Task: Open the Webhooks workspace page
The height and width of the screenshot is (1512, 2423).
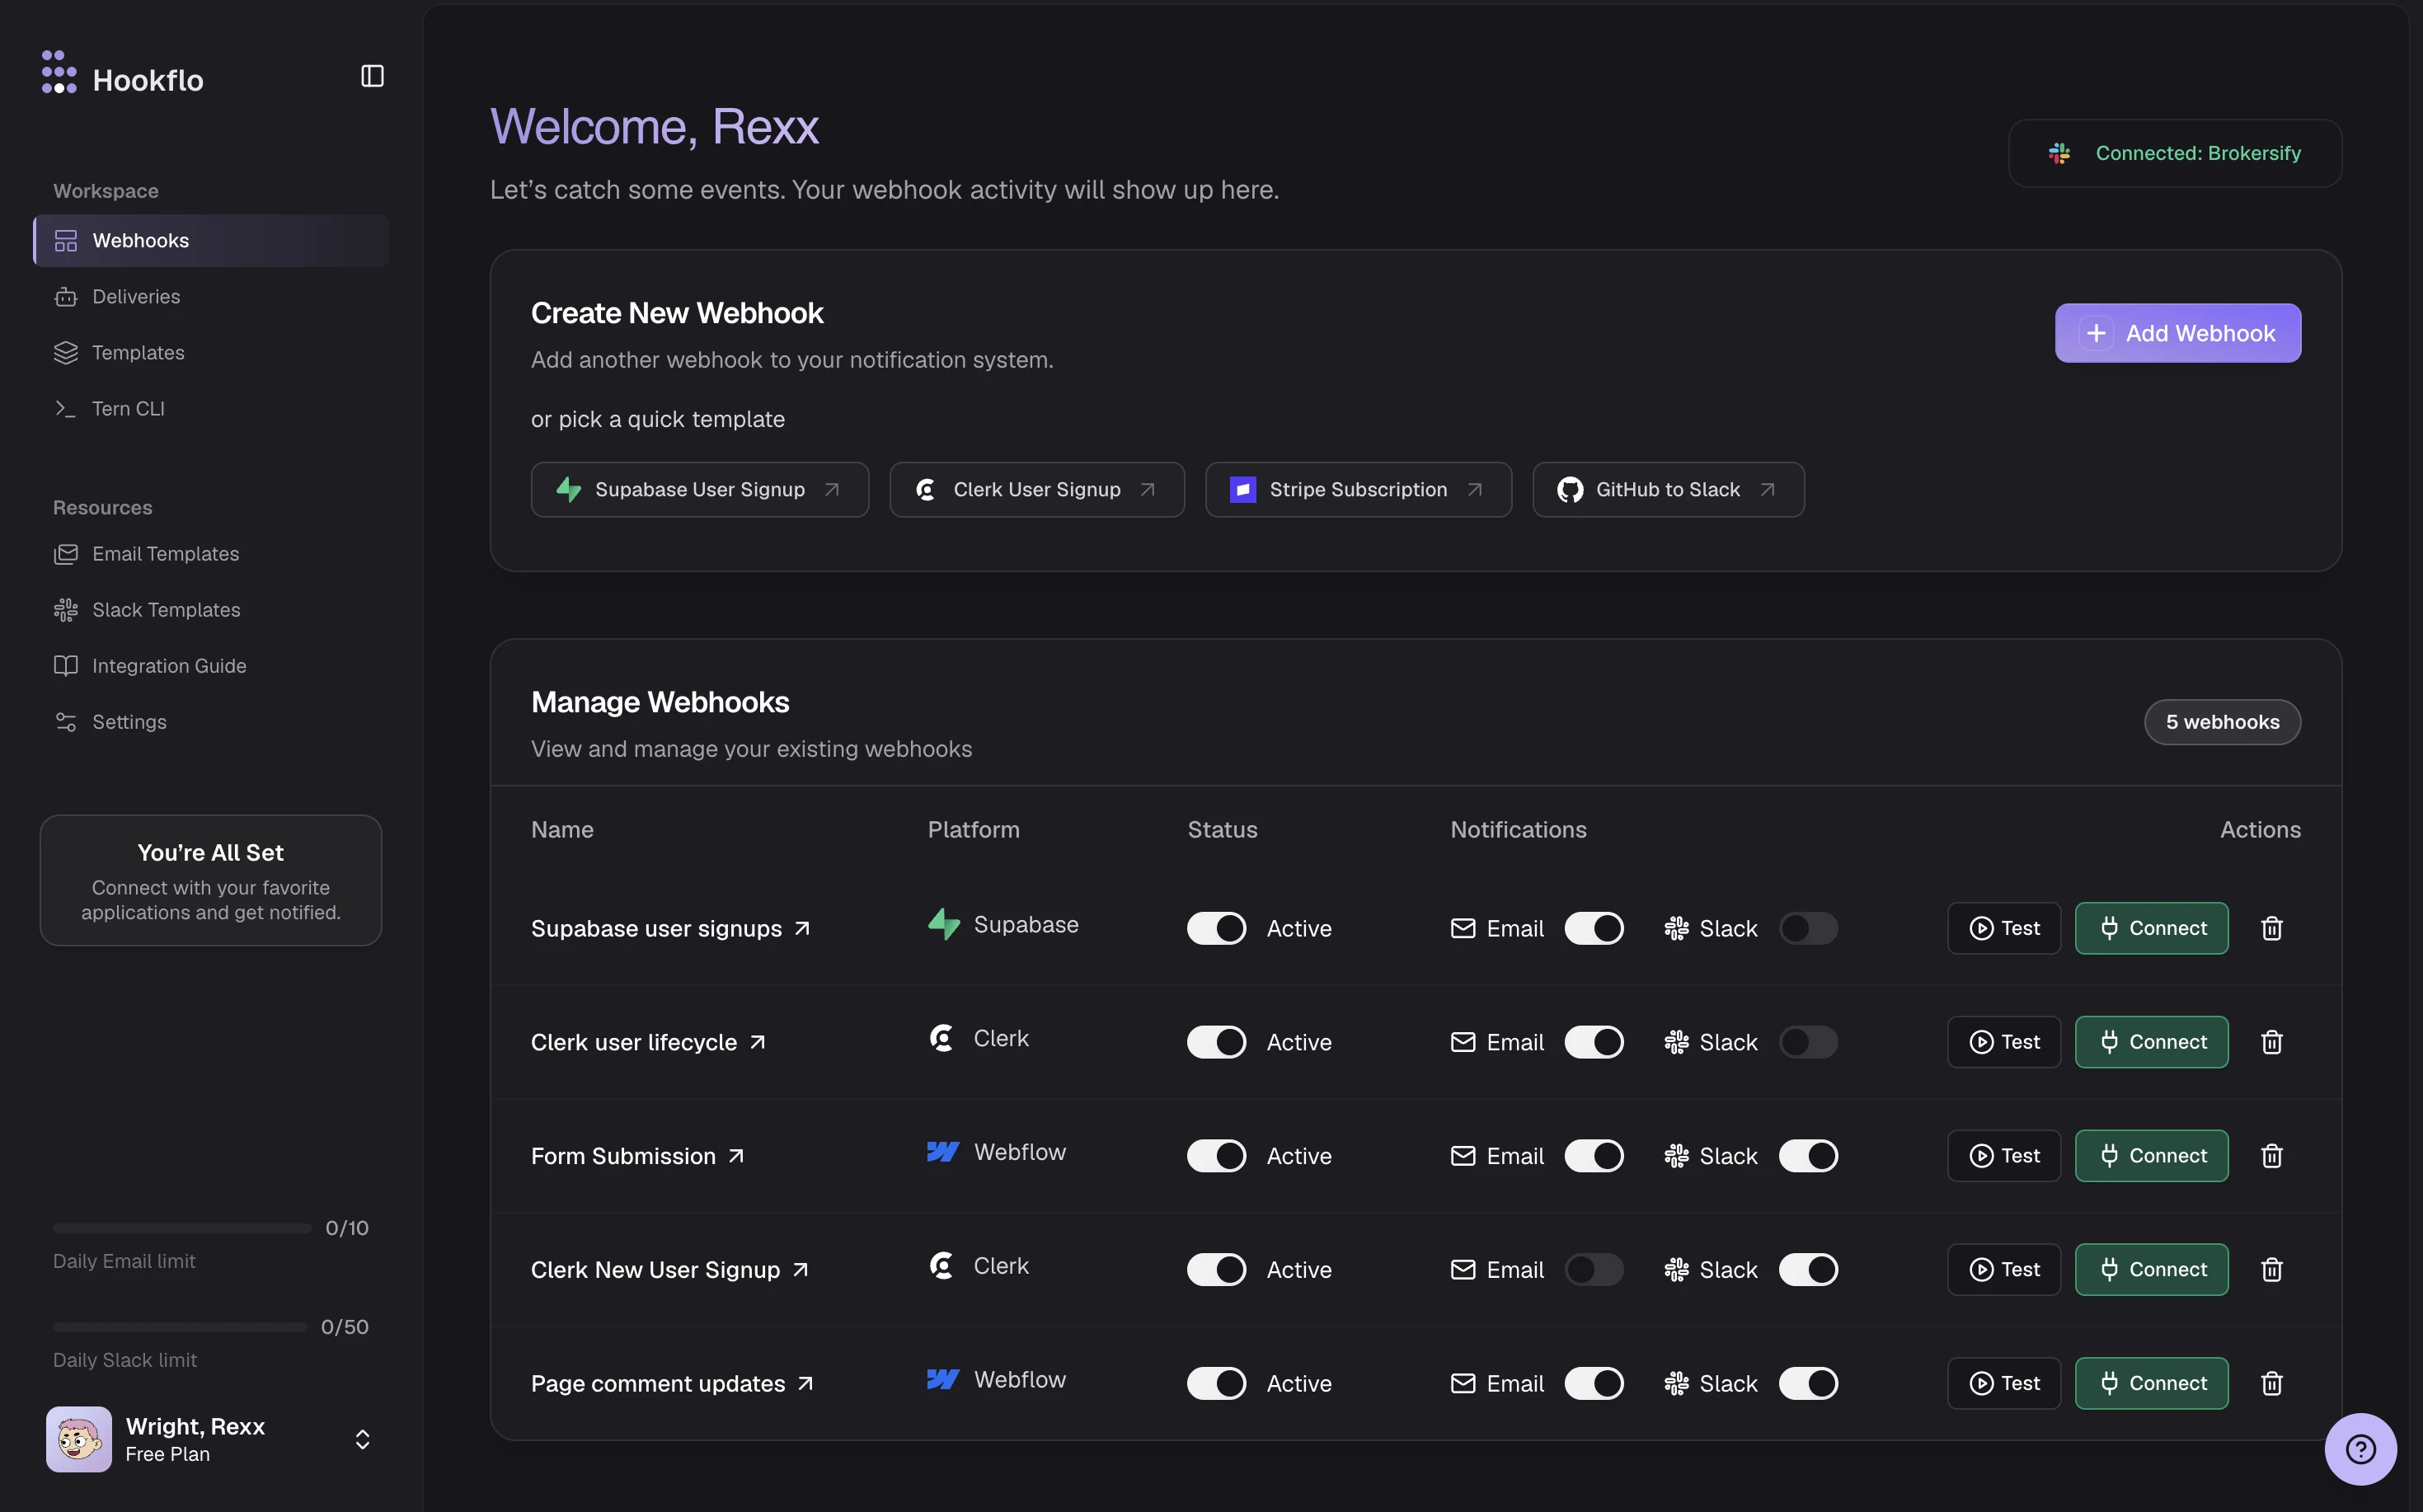Action: point(211,241)
